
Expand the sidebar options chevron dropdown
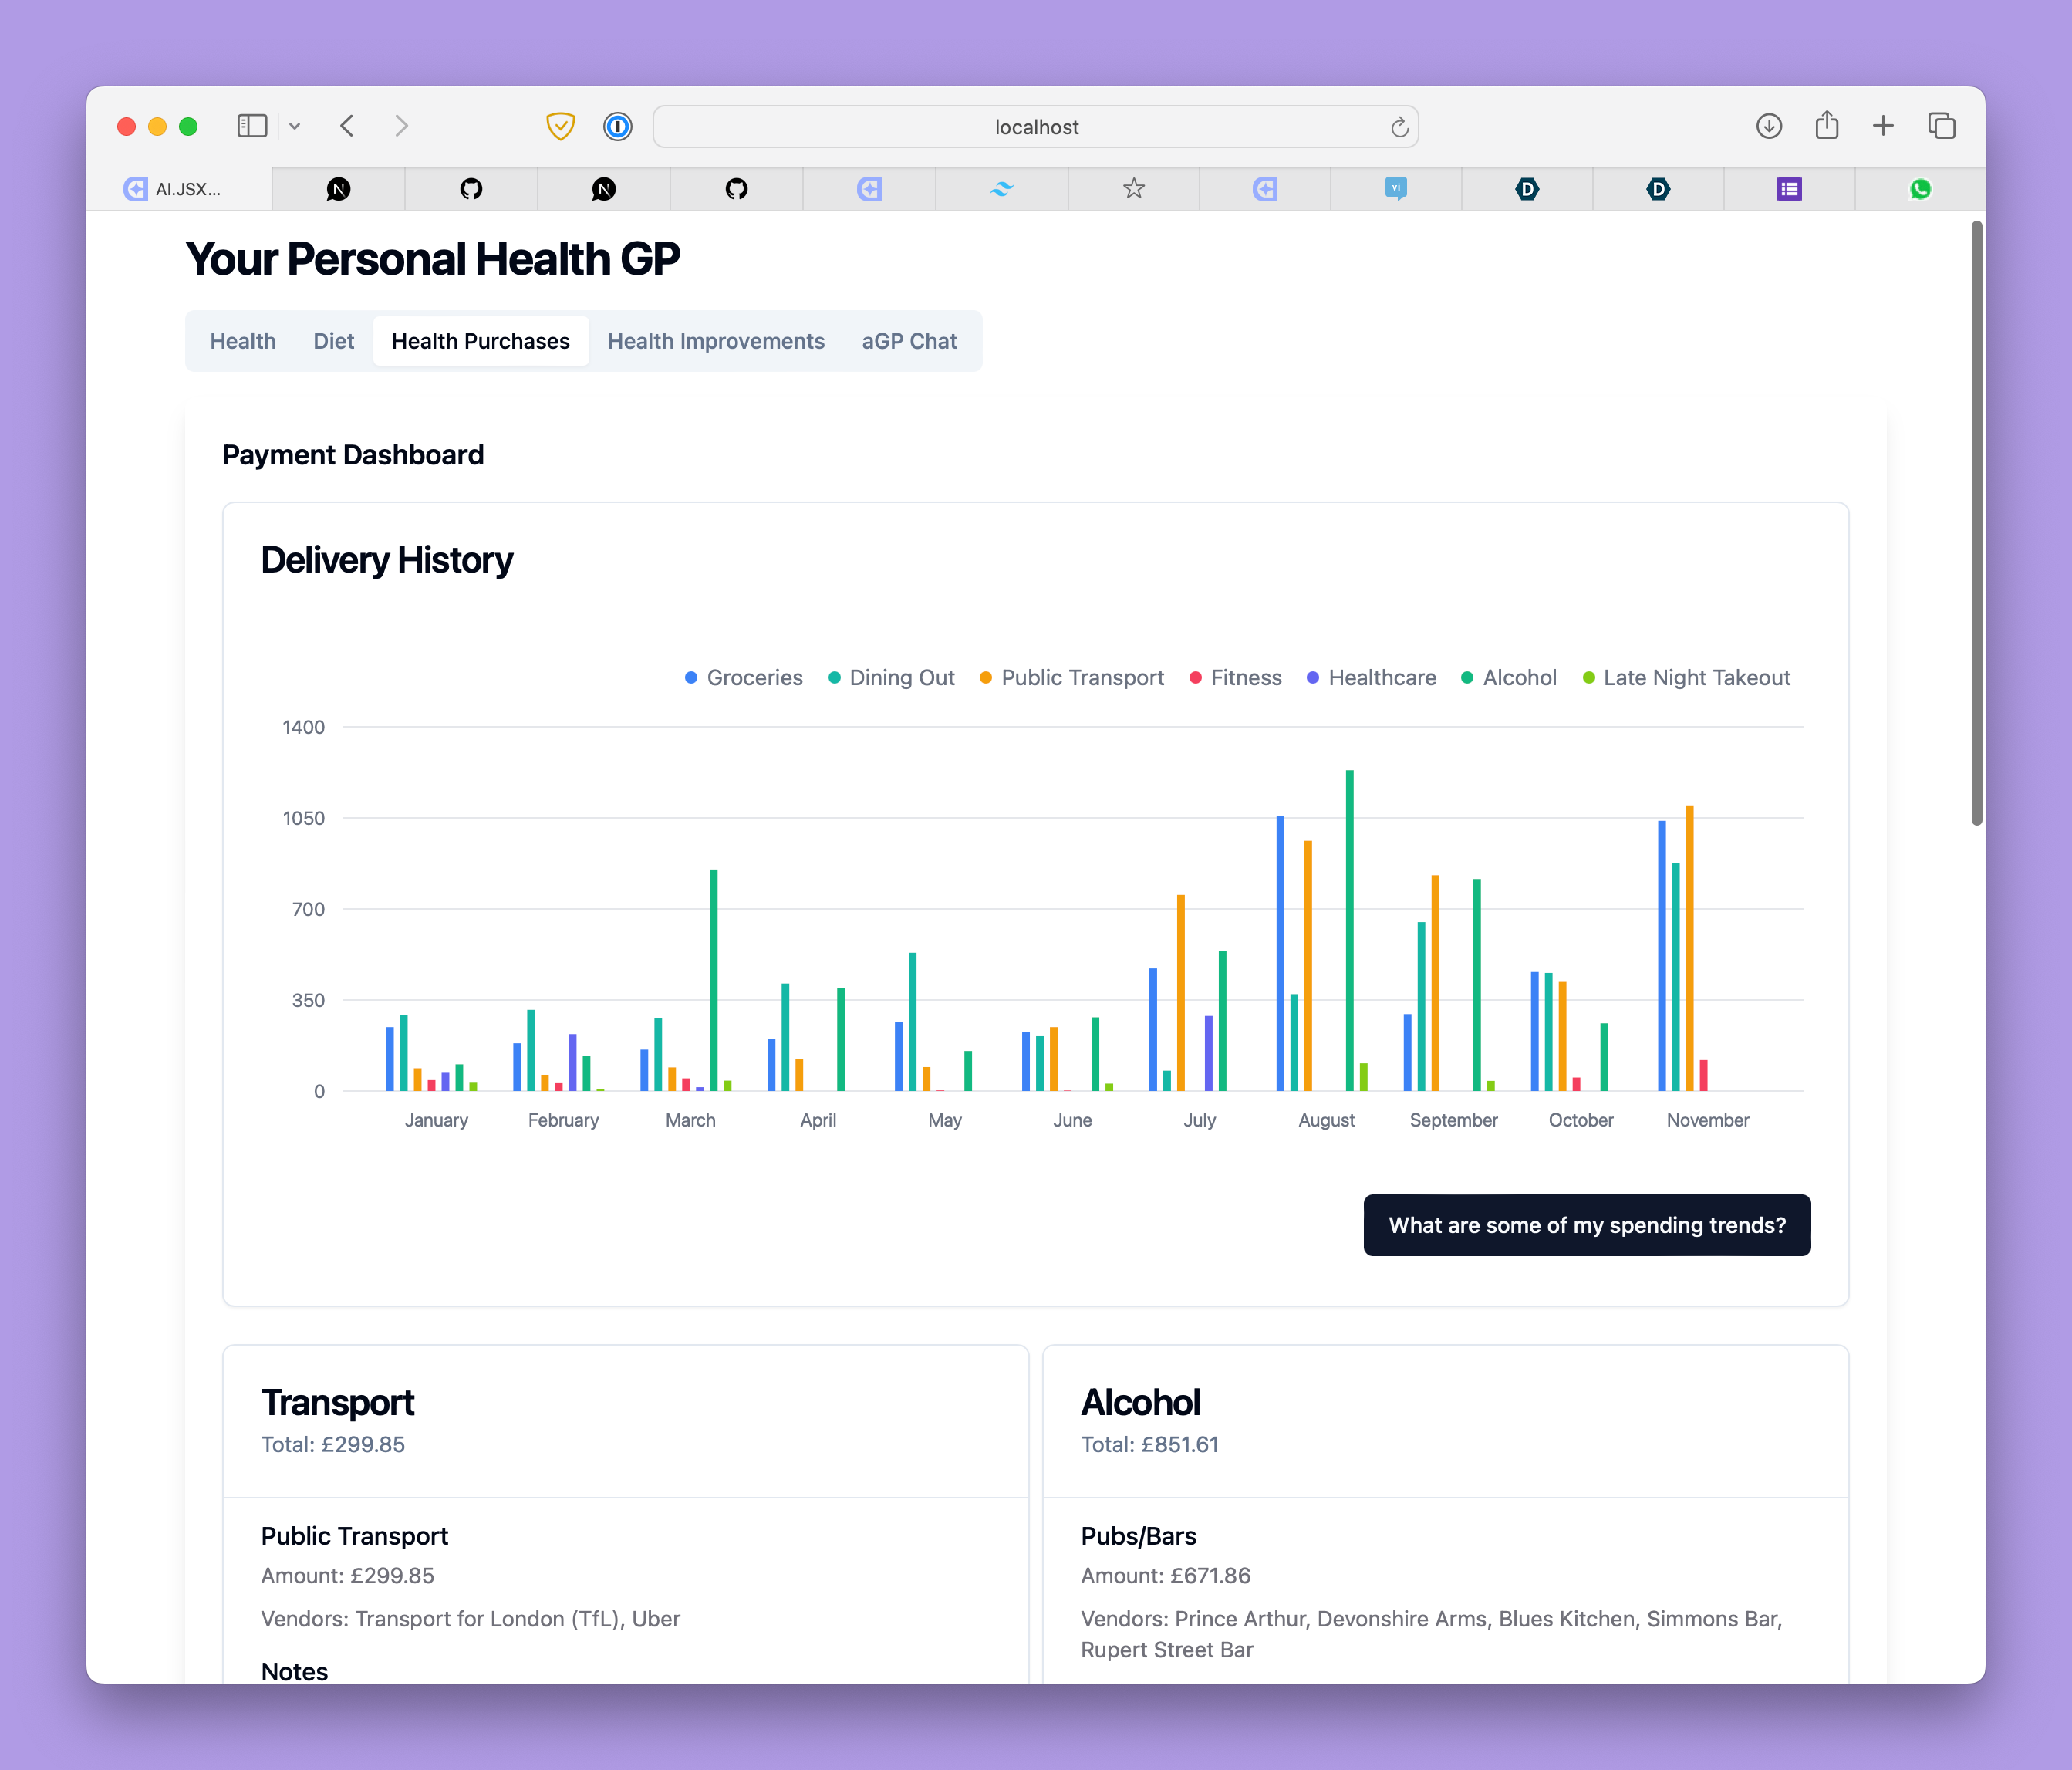coord(295,126)
